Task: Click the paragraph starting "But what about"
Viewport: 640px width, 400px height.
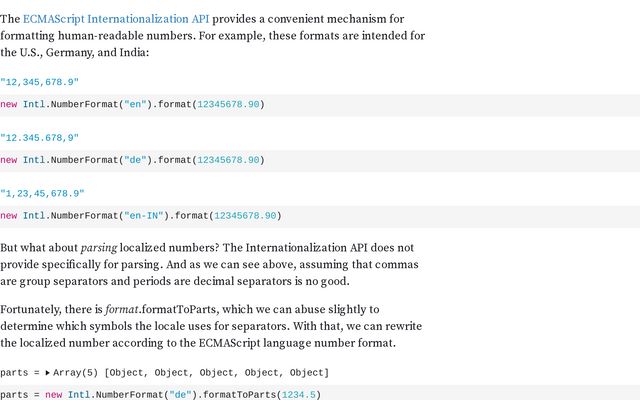Action: 200,264
